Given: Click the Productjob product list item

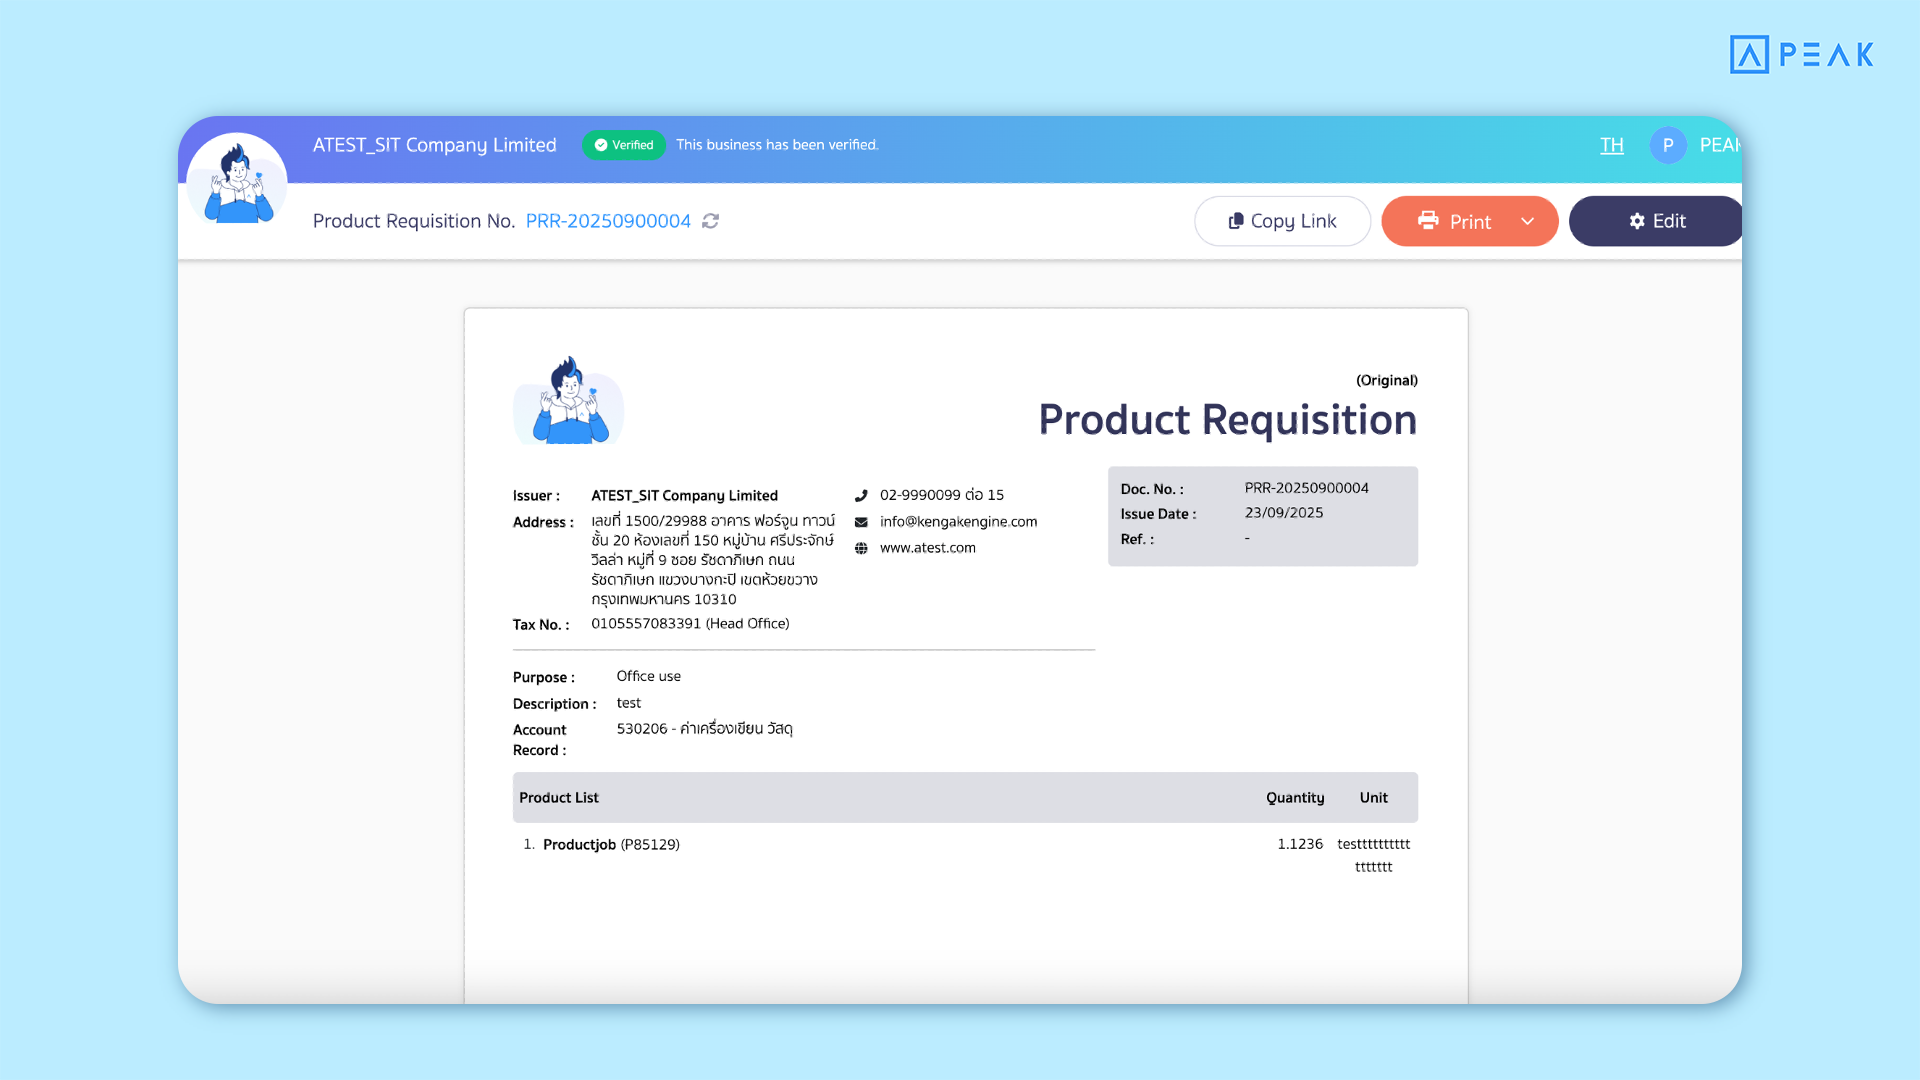Looking at the screenshot, I should click(x=579, y=845).
